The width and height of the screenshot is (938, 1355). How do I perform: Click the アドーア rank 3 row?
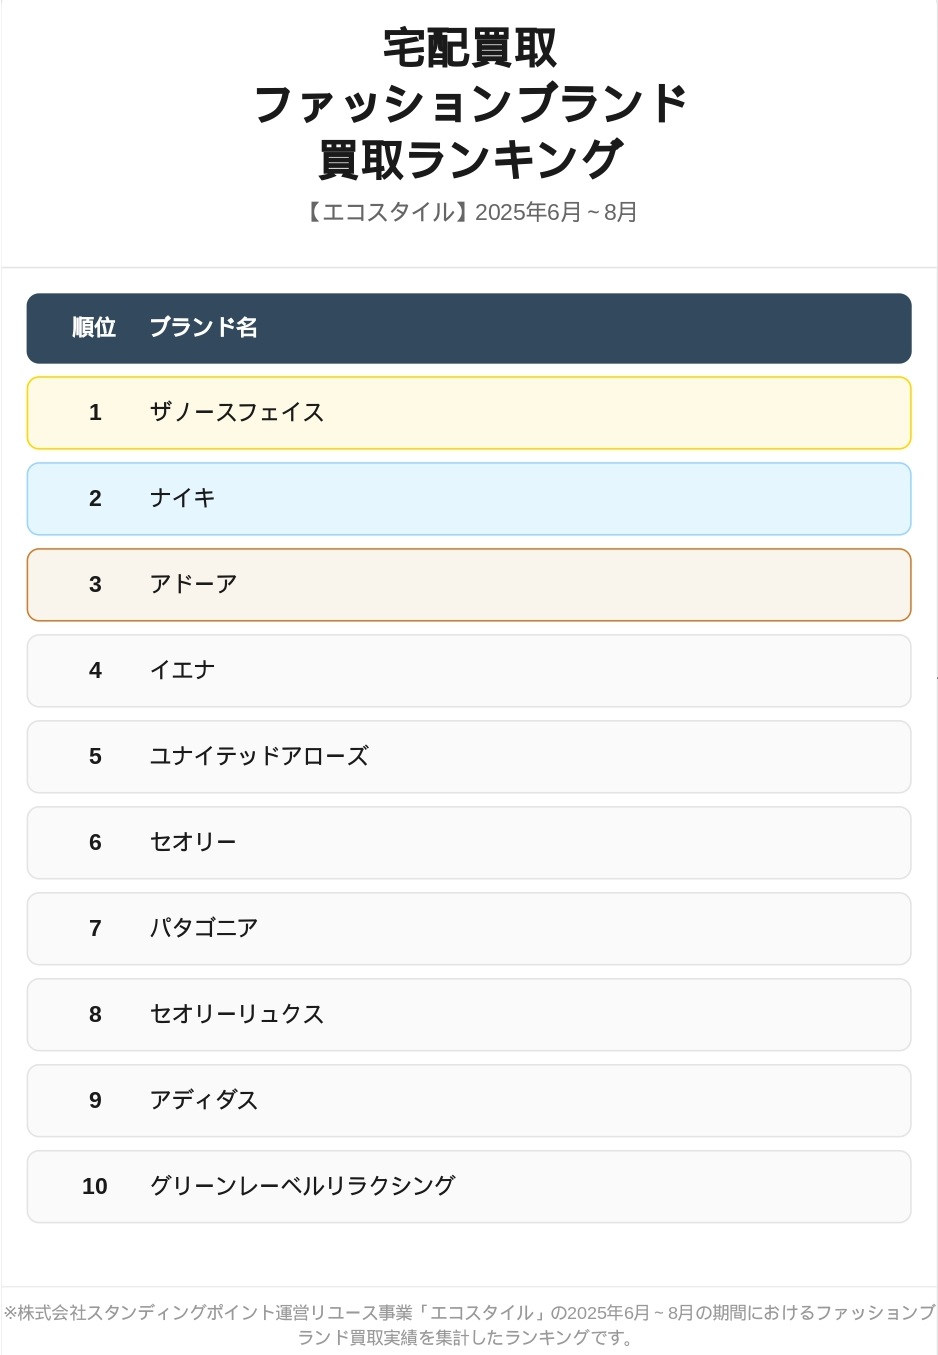pyautogui.click(x=468, y=585)
